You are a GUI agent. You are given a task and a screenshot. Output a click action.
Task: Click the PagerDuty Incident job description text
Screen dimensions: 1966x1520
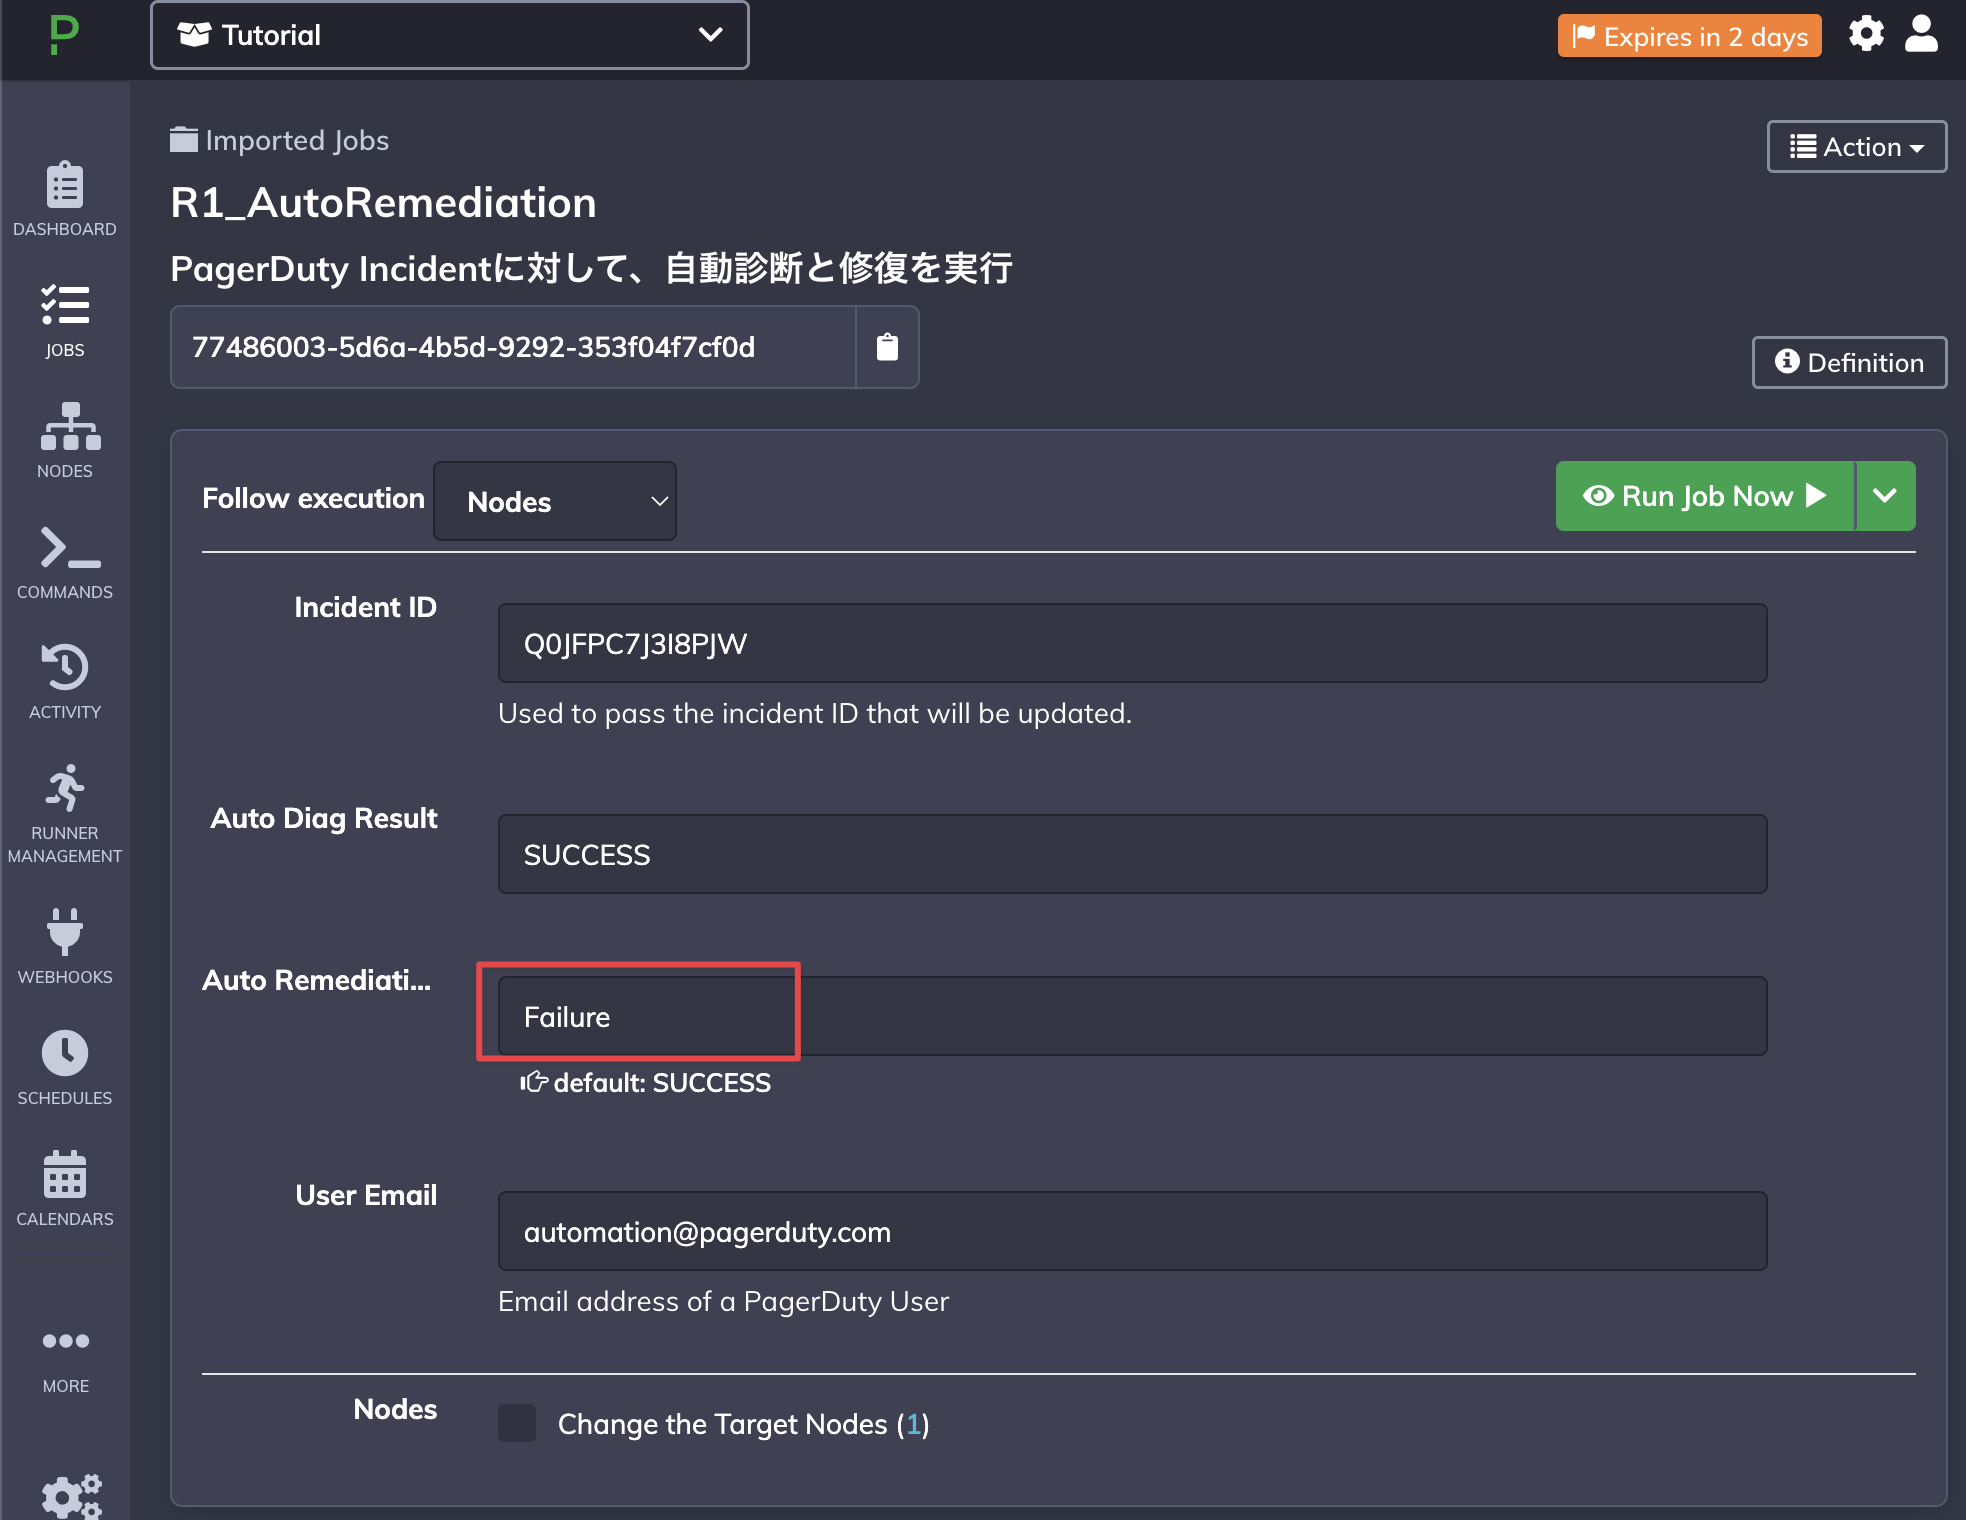[x=591, y=268]
